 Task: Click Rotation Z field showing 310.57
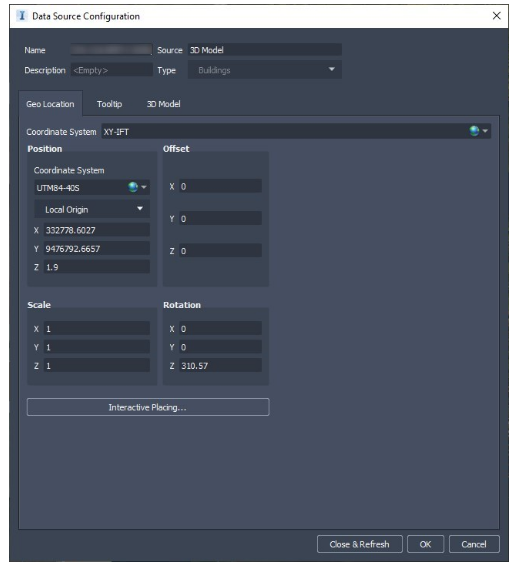(x=220, y=365)
